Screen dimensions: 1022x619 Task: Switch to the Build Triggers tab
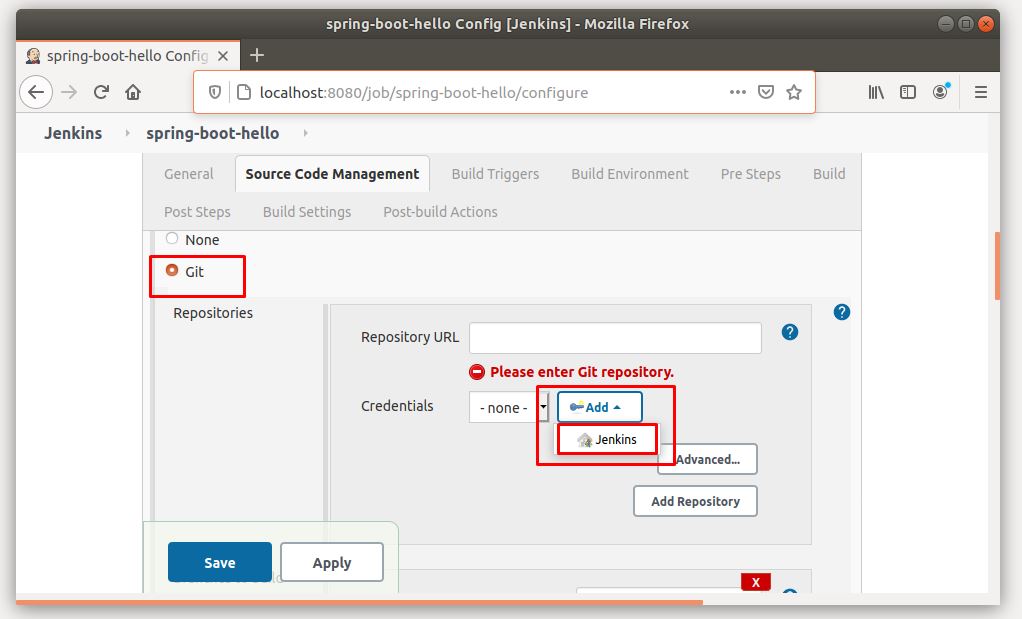495,173
